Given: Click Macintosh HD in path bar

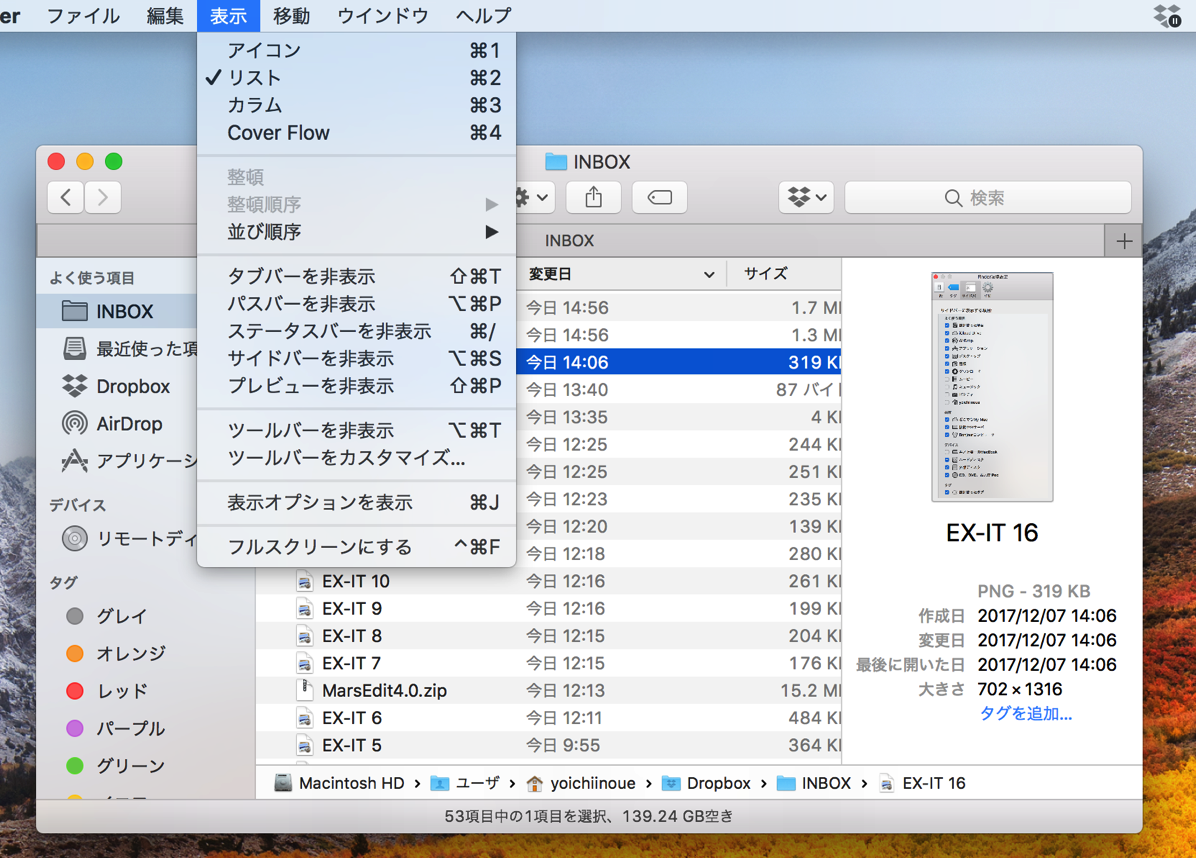Looking at the screenshot, I should pos(339,783).
